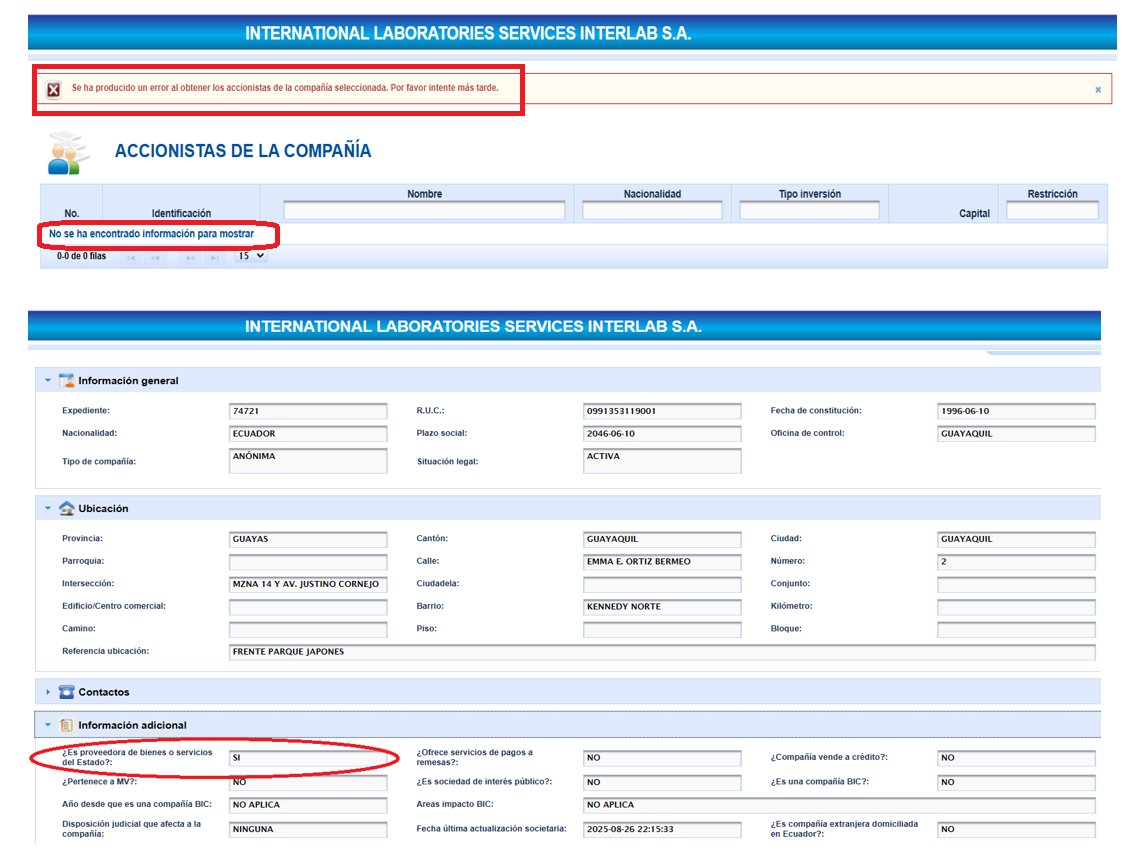Click the Expediente field showing 74721
This screenshot has width=1122, height=851.
[x=308, y=411]
